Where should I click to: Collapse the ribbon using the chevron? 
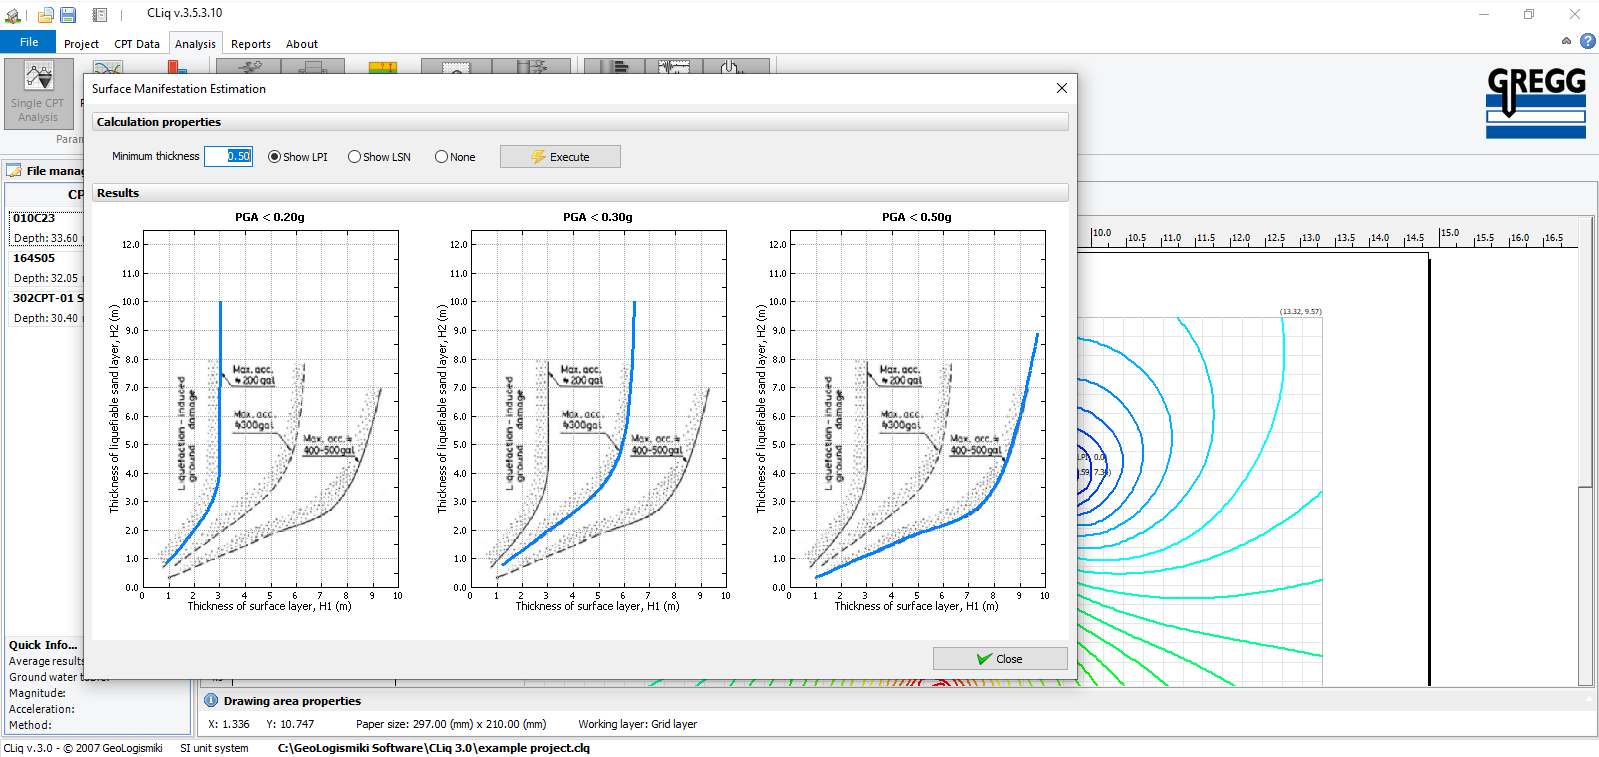tap(1566, 41)
